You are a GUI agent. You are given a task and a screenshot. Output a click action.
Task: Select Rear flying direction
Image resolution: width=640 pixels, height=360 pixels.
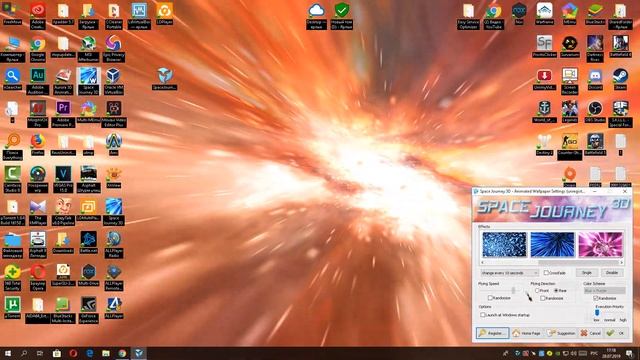pyautogui.click(x=556, y=291)
